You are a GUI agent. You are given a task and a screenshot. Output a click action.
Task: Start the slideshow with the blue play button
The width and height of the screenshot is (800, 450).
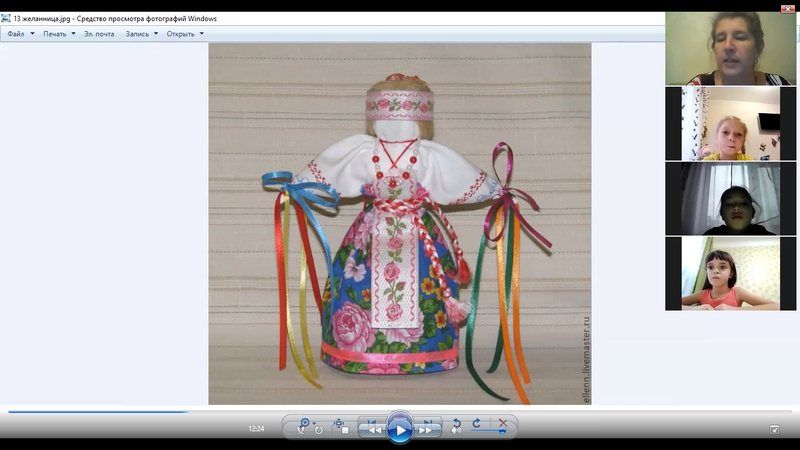(400, 430)
